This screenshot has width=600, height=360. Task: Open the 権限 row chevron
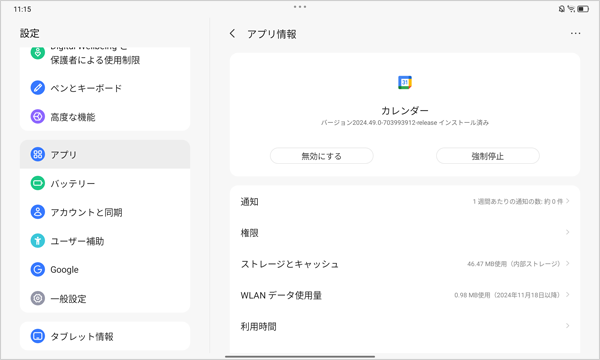(567, 232)
